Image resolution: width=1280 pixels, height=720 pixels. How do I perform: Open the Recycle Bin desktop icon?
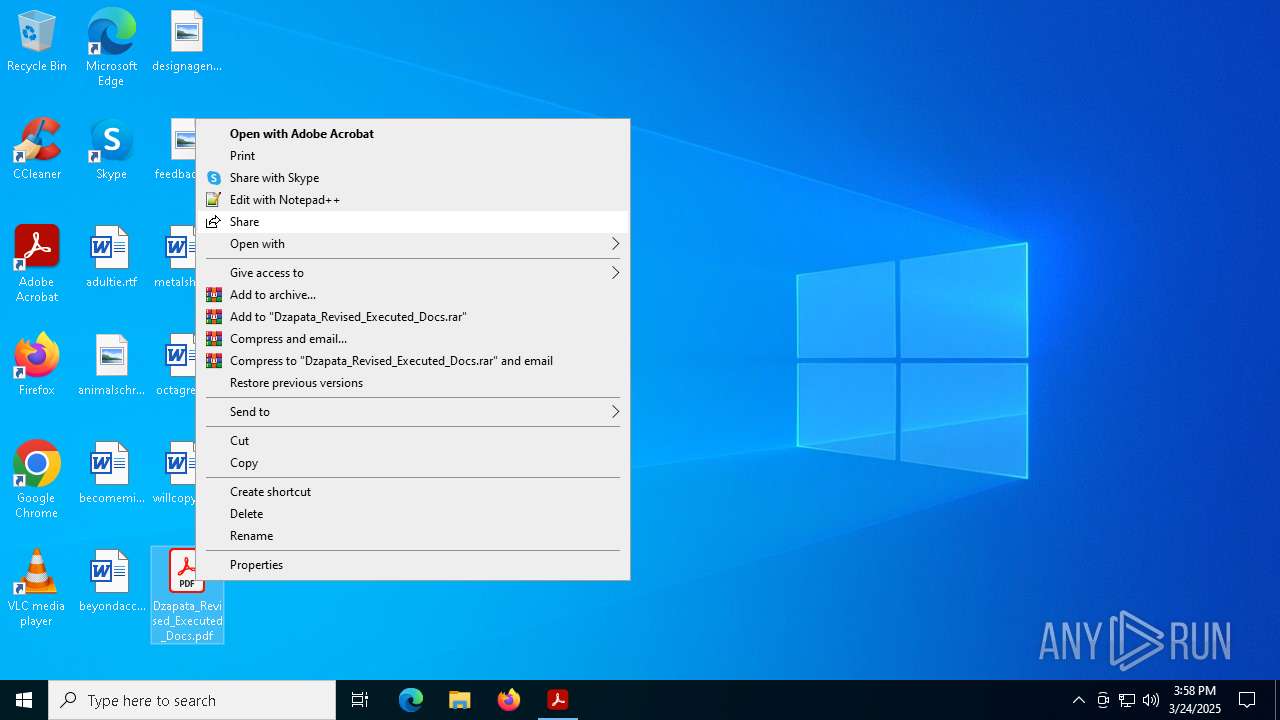pos(37,42)
